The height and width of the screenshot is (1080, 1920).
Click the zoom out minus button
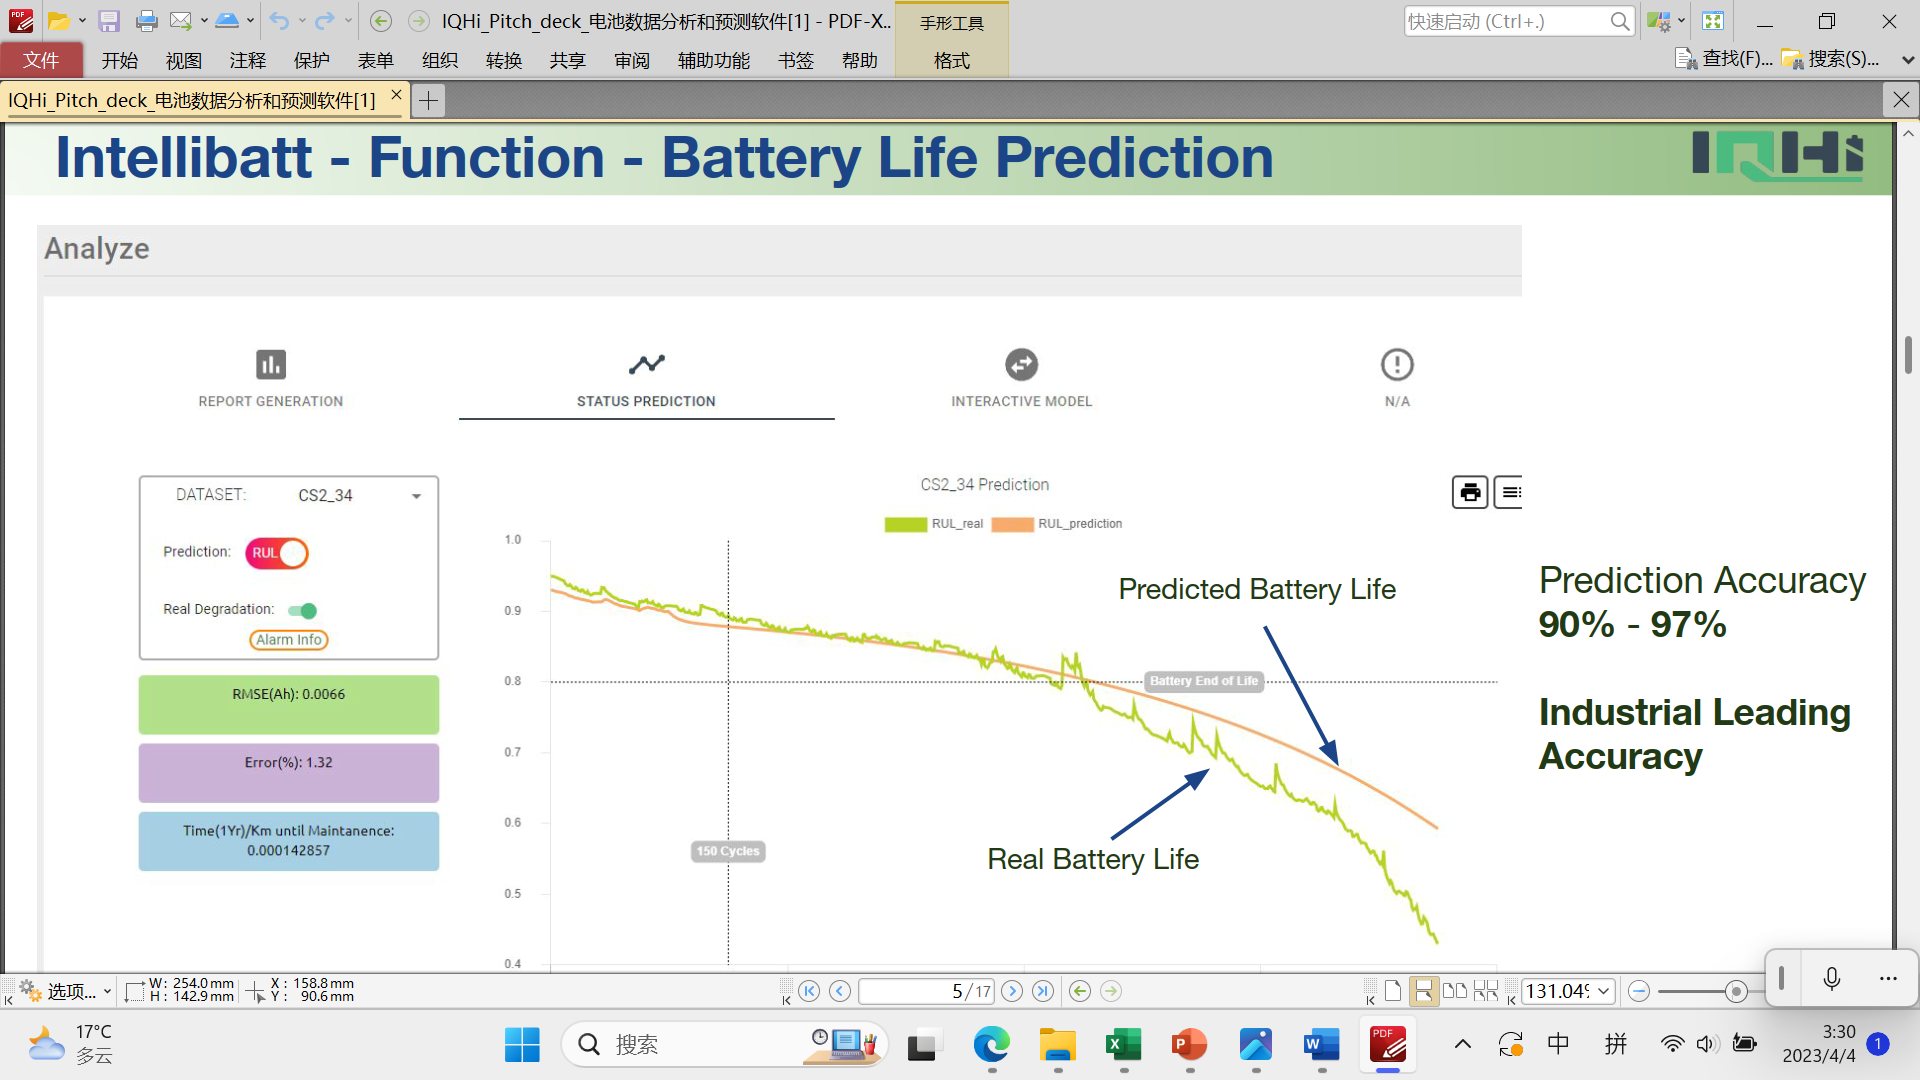coord(1638,991)
